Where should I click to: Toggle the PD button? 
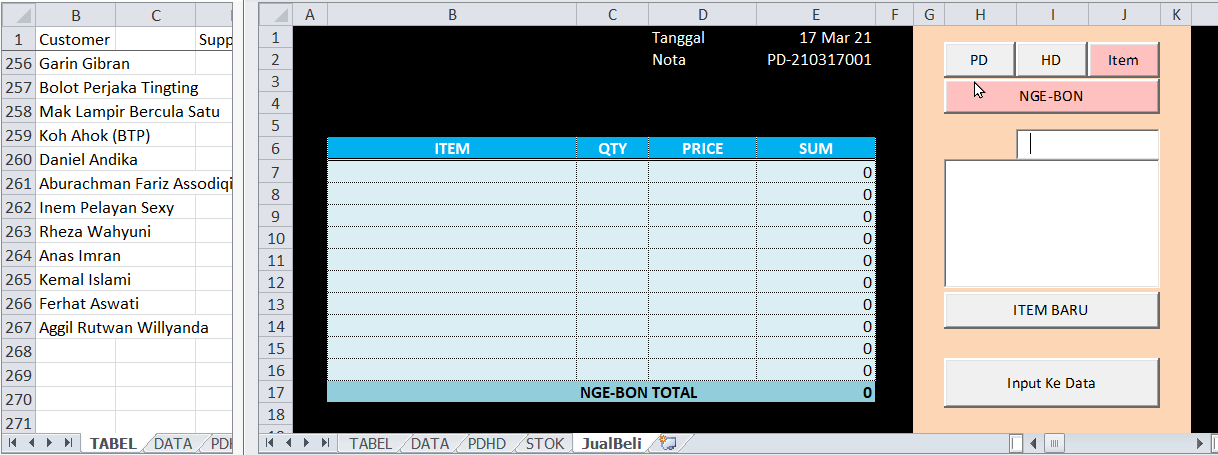979,60
